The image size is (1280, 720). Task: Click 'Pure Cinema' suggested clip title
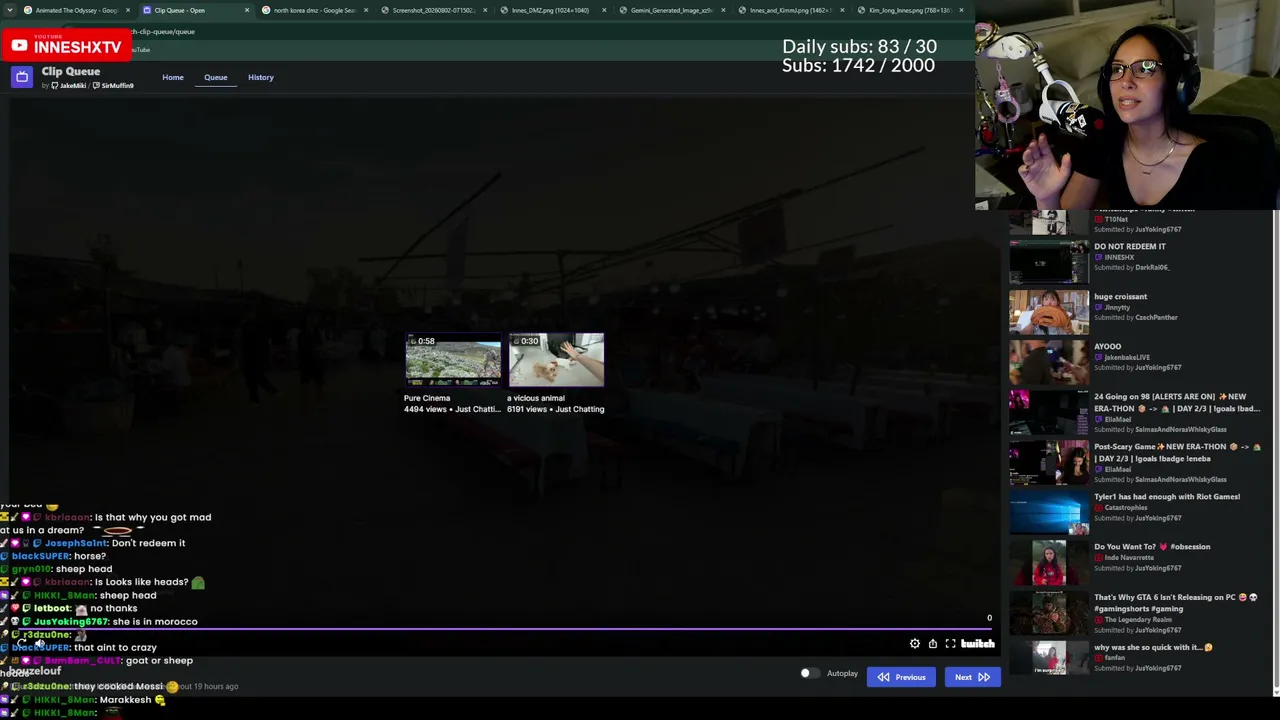pos(427,398)
